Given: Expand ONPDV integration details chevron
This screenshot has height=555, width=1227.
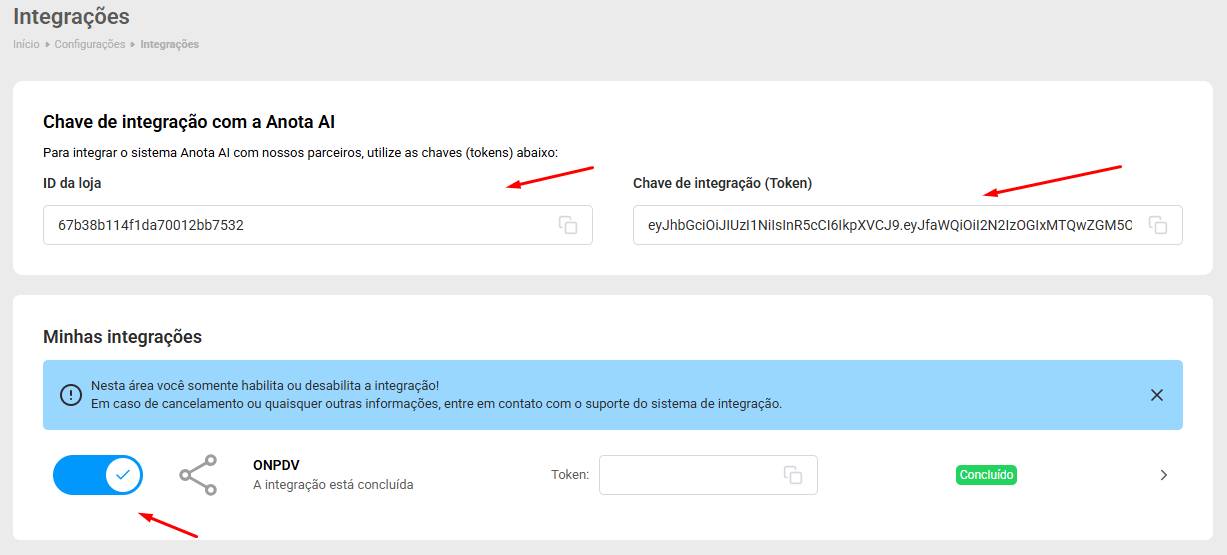Looking at the screenshot, I should coord(1163,475).
